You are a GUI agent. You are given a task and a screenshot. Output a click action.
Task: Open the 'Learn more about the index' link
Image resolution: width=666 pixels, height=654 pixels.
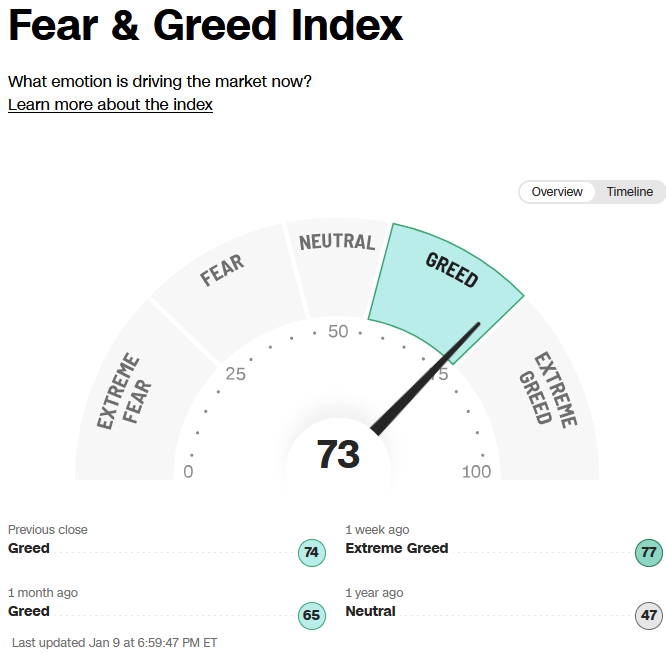(x=110, y=104)
